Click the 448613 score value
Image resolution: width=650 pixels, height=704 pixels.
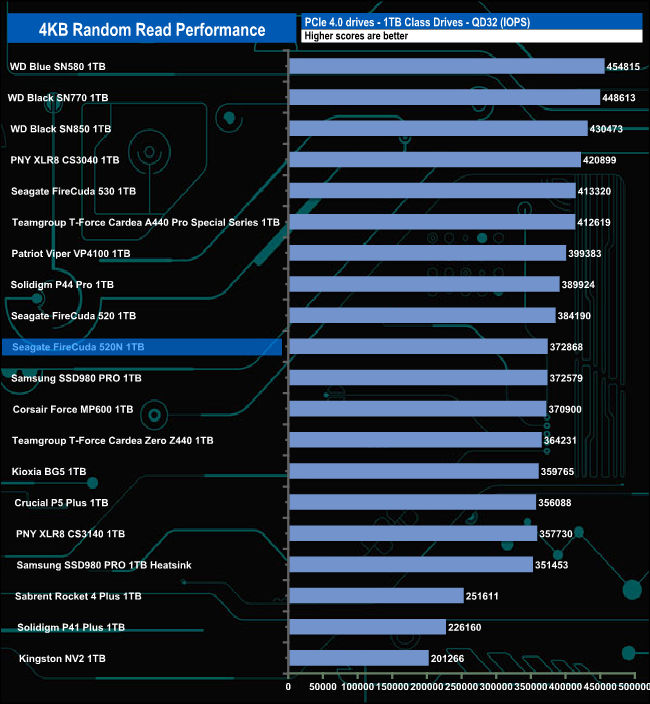[x=619, y=97]
